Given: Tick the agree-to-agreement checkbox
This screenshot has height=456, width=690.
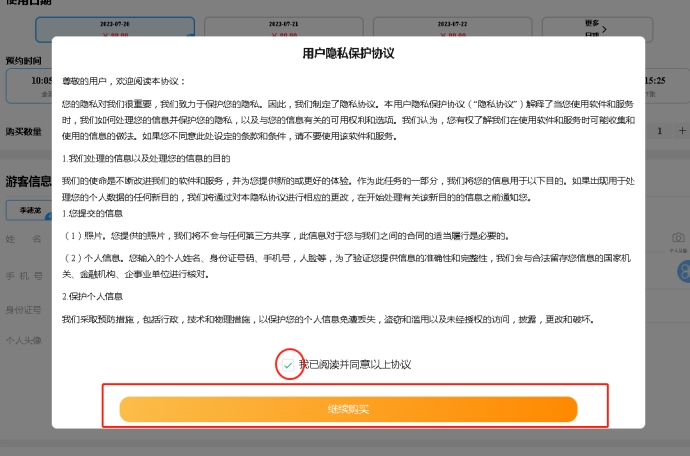Looking at the screenshot, I should coord(288,365).
